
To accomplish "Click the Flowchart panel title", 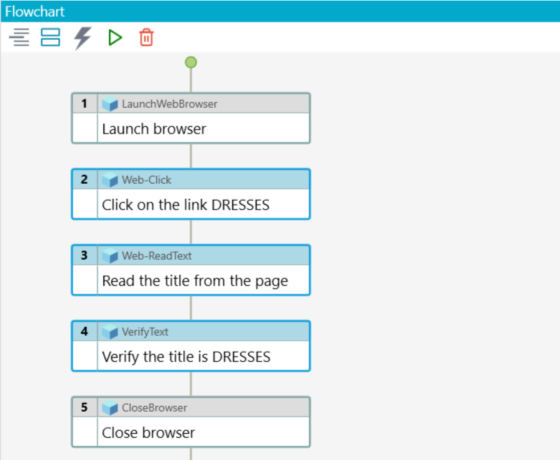I will pos(35,12).
